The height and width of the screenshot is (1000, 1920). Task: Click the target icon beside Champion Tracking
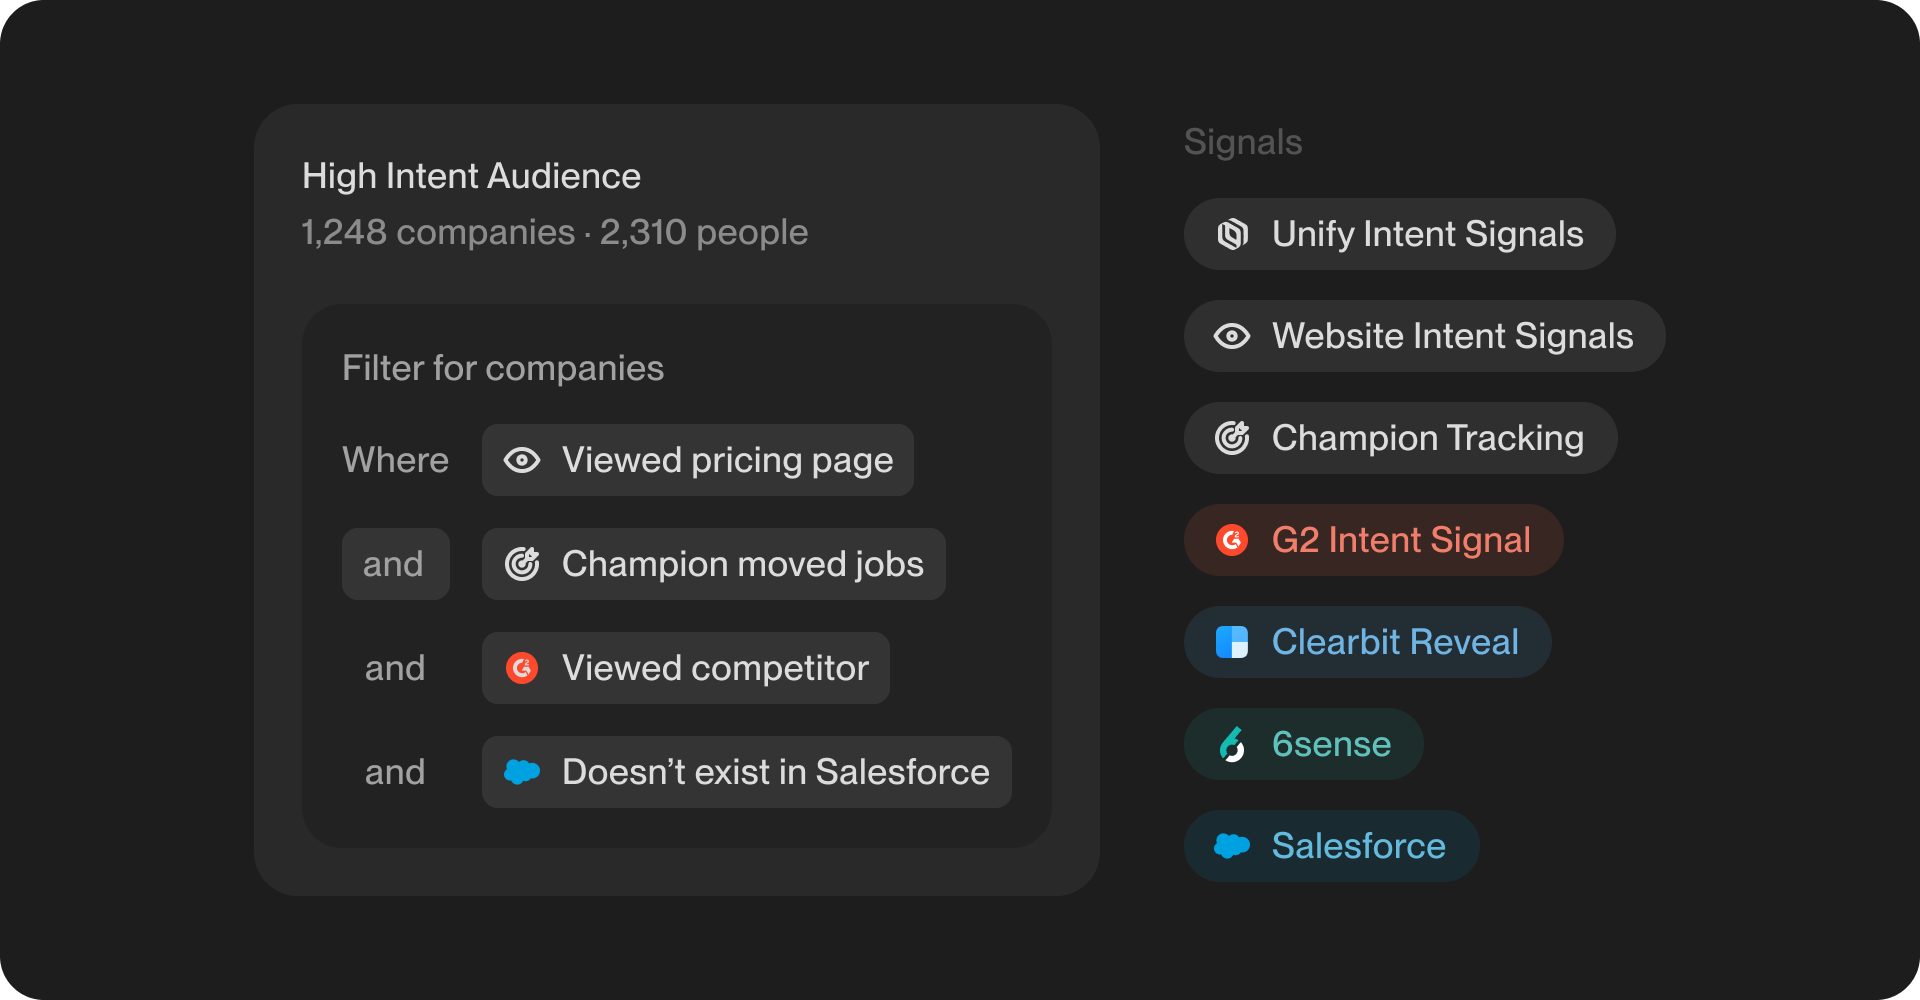point(1232,438)
